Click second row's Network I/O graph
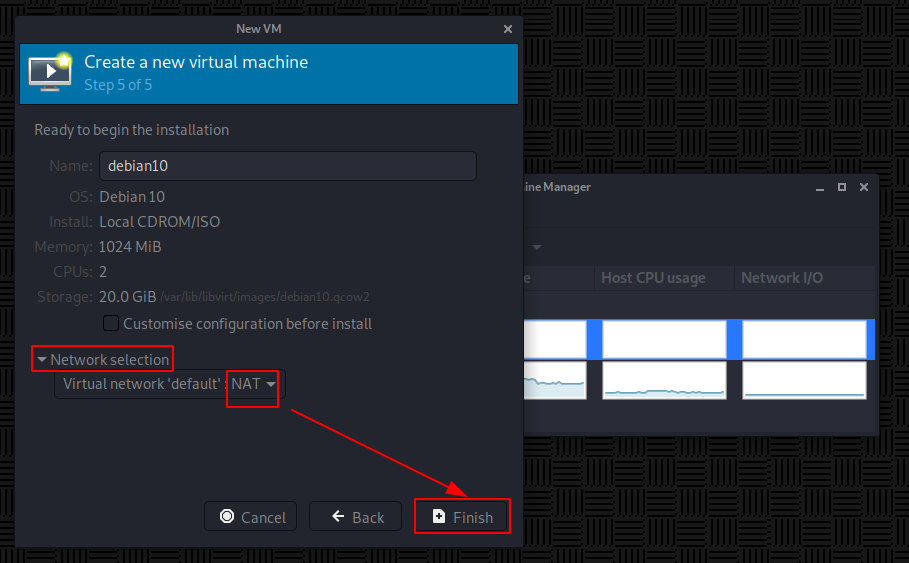909x563 pixels. 804,380
